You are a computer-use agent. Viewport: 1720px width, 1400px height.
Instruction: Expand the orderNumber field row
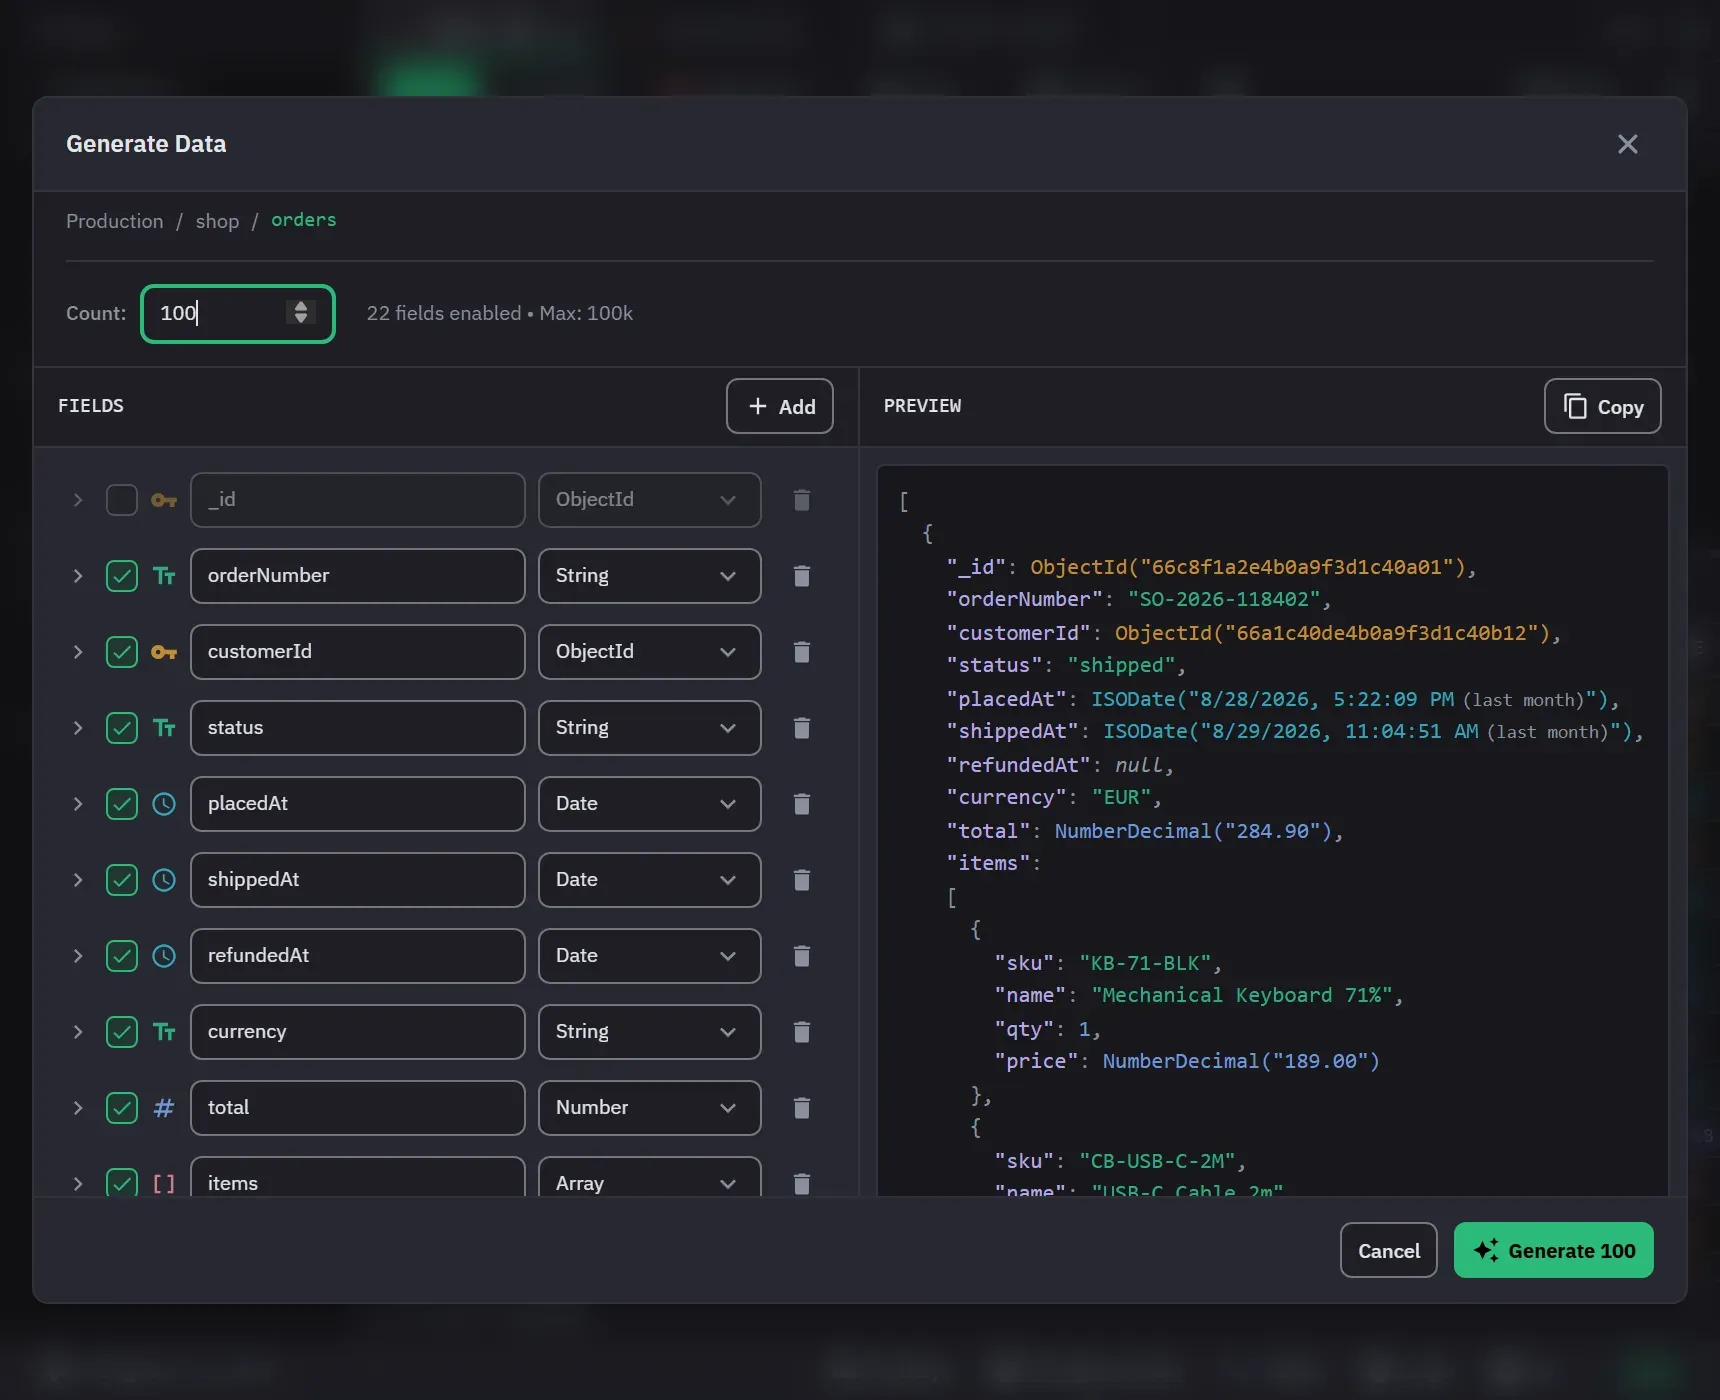click(78, 576)
